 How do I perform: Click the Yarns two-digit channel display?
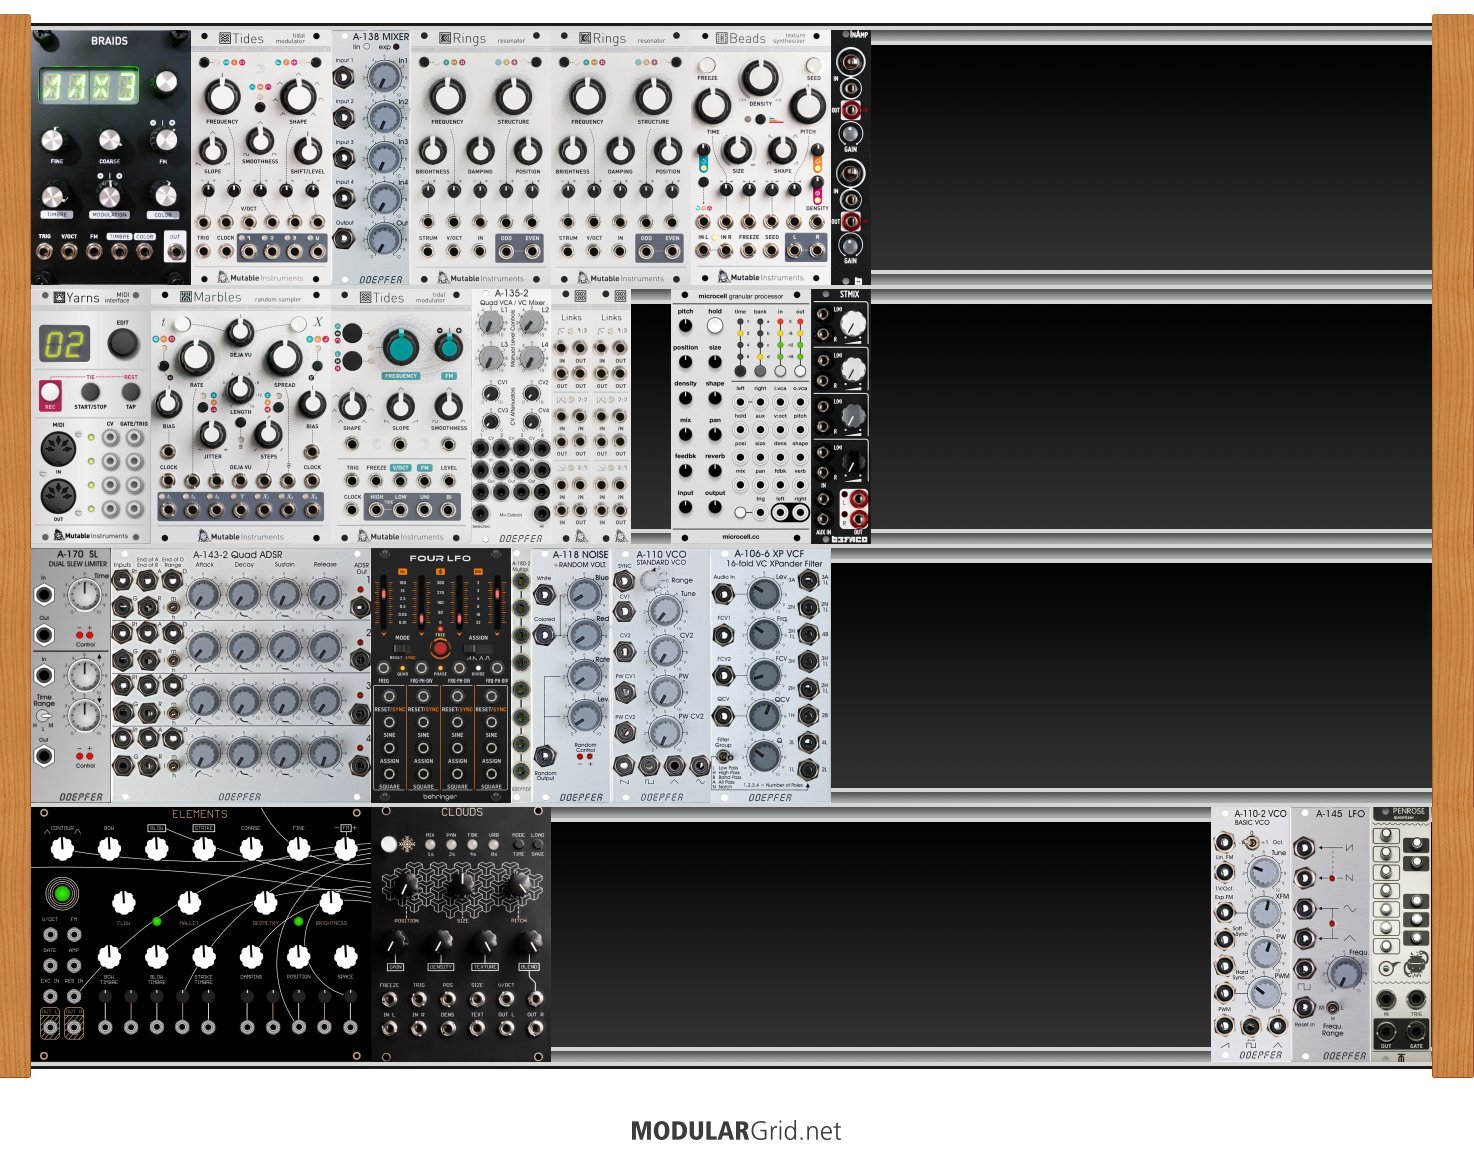point(65,345)
